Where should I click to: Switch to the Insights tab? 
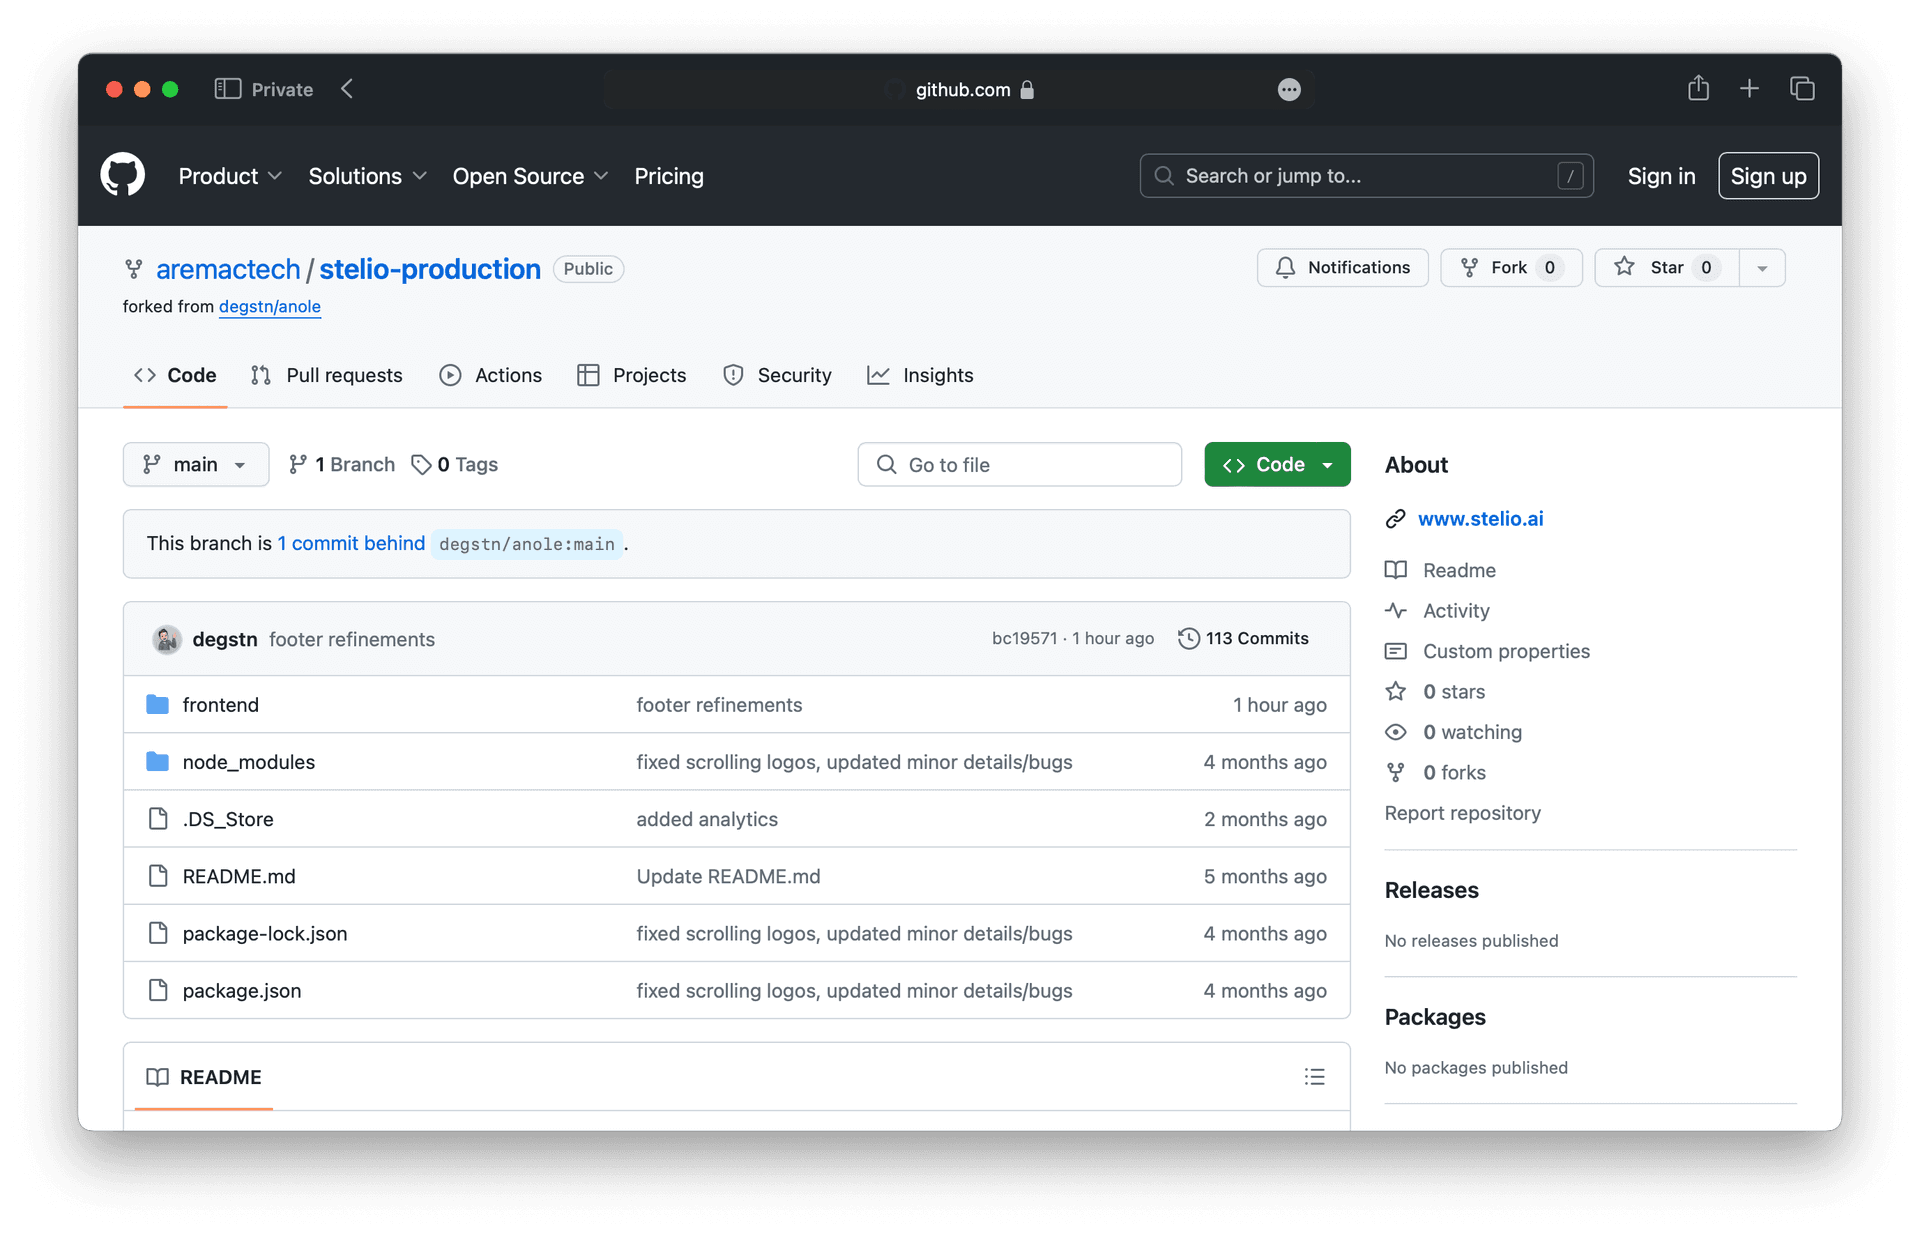[x=920, y=375]
